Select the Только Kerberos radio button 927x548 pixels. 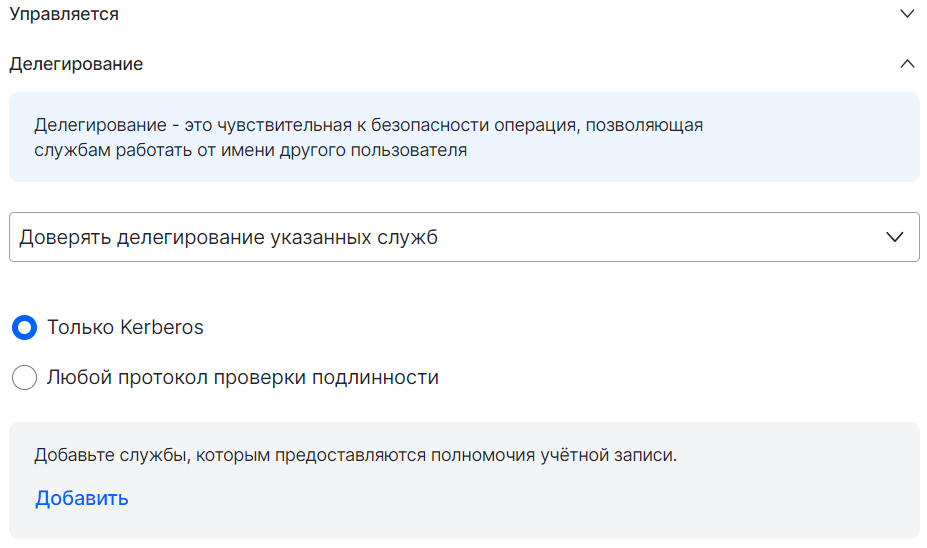pos(24,327)
